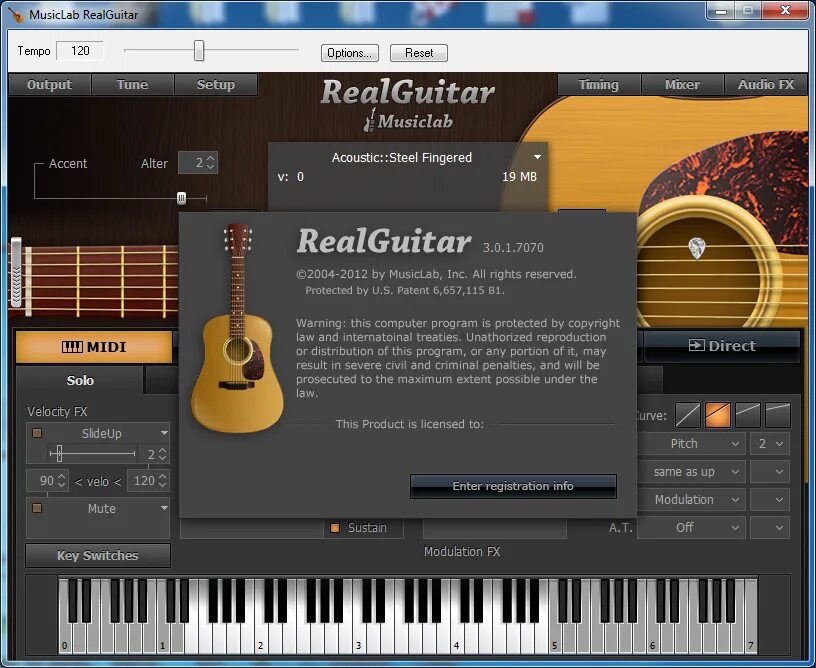Click the capo handle at fretboard's left edge
Viewport: 816px width, 668px height.
[x=17, y=272]
